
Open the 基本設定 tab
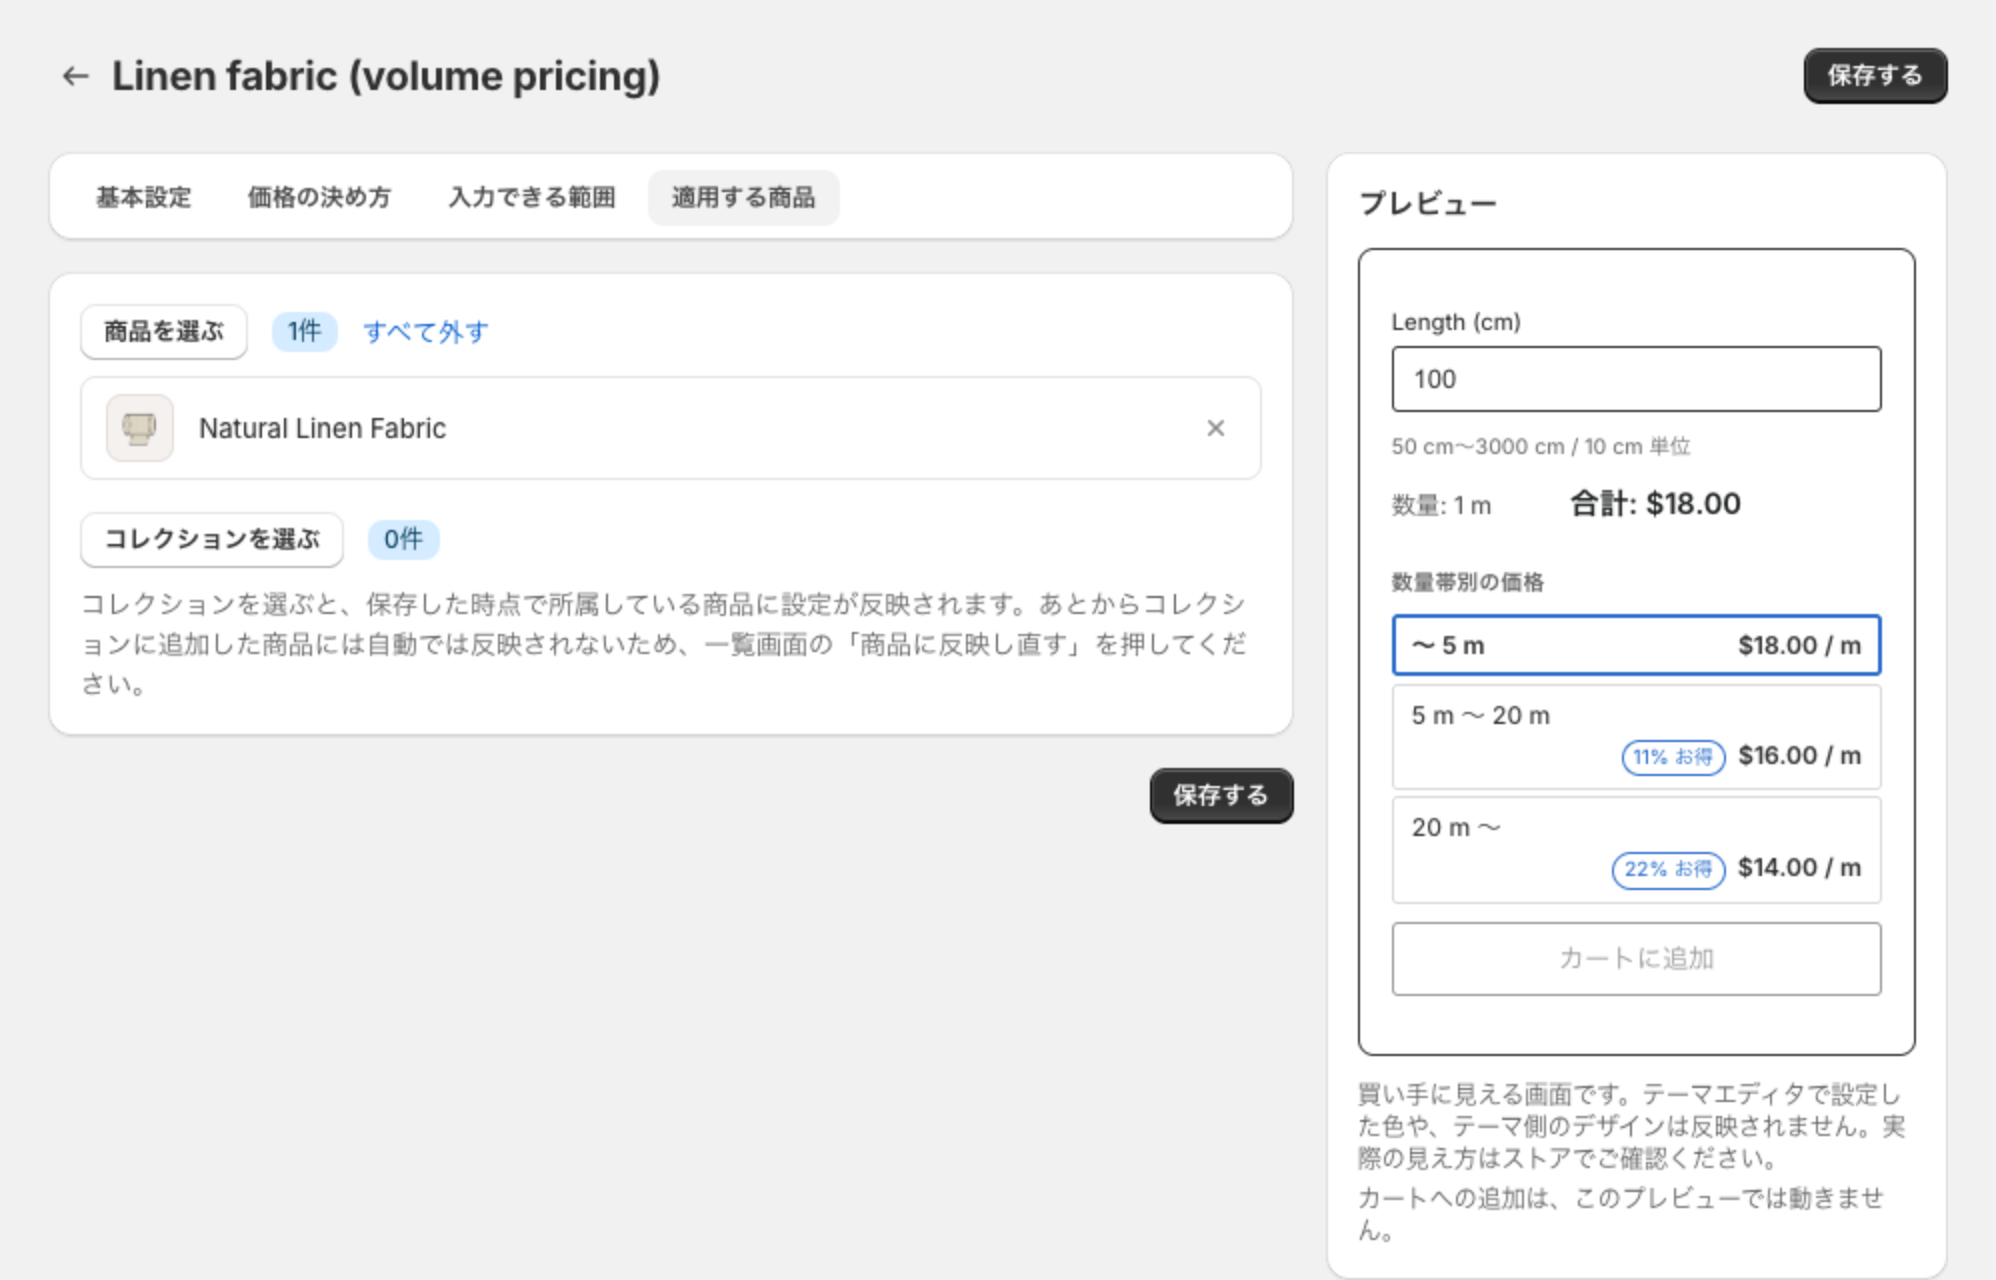[x=143, y=197]
